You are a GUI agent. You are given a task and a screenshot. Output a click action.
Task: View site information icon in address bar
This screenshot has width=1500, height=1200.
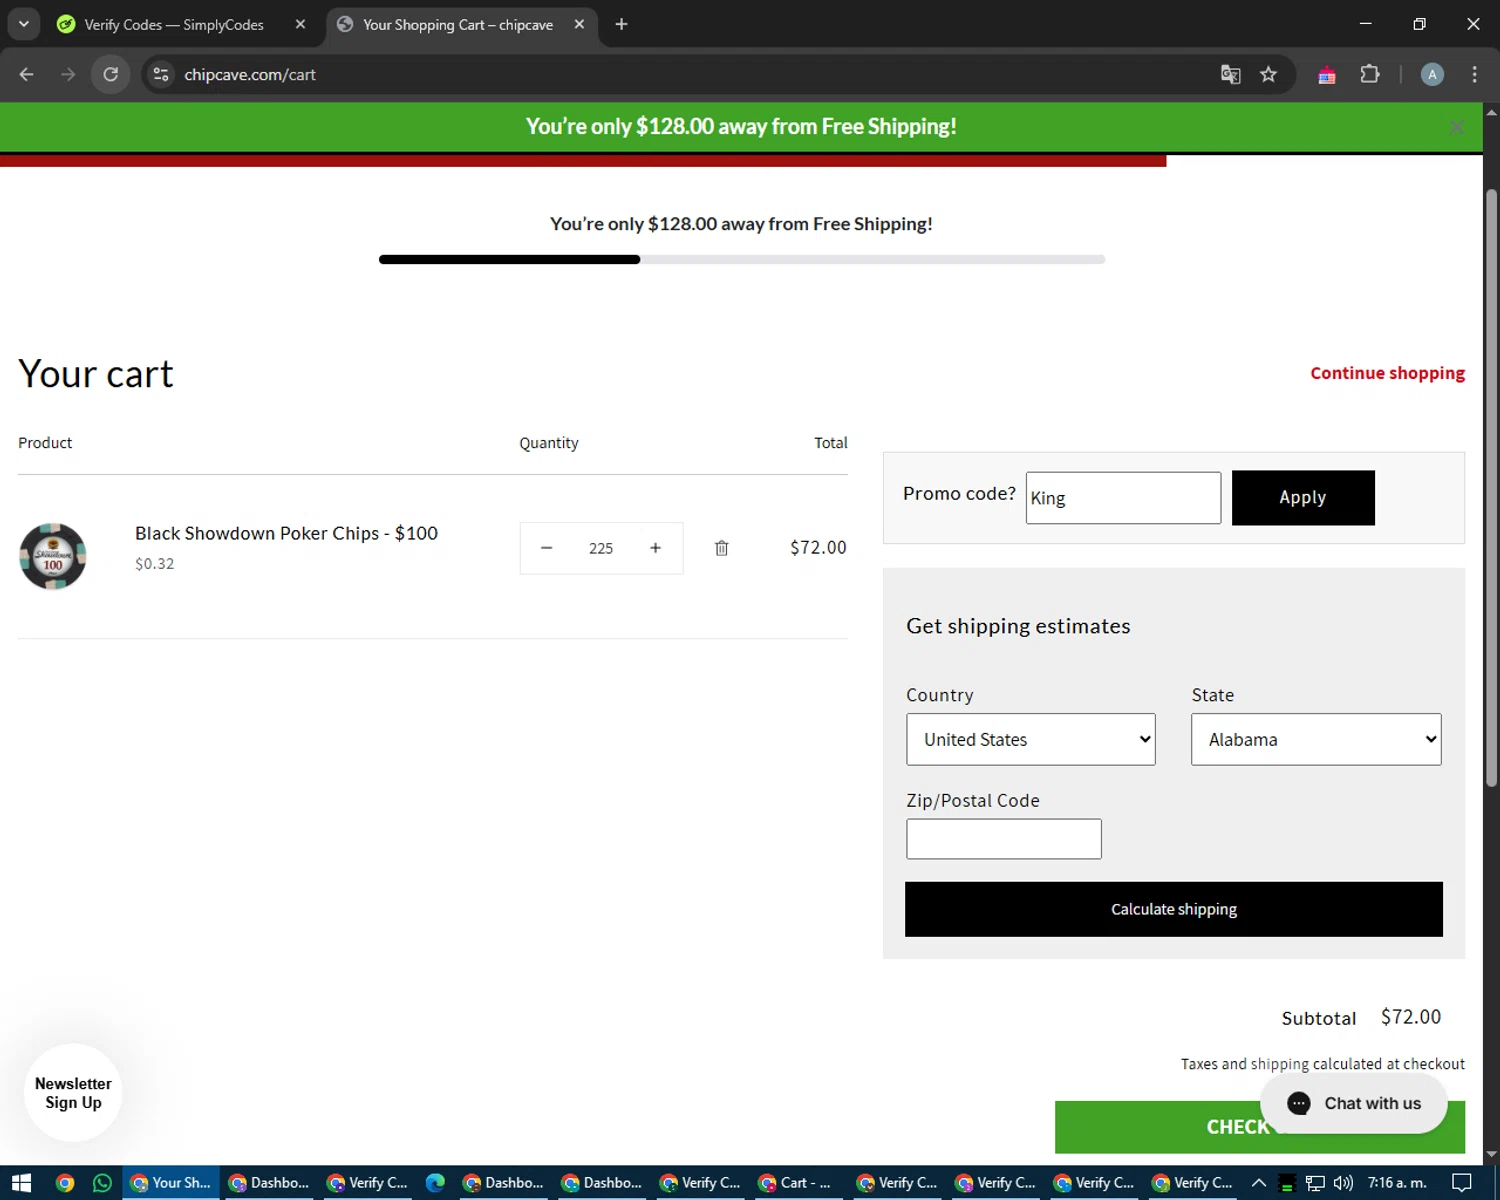[x=161, y=74]
